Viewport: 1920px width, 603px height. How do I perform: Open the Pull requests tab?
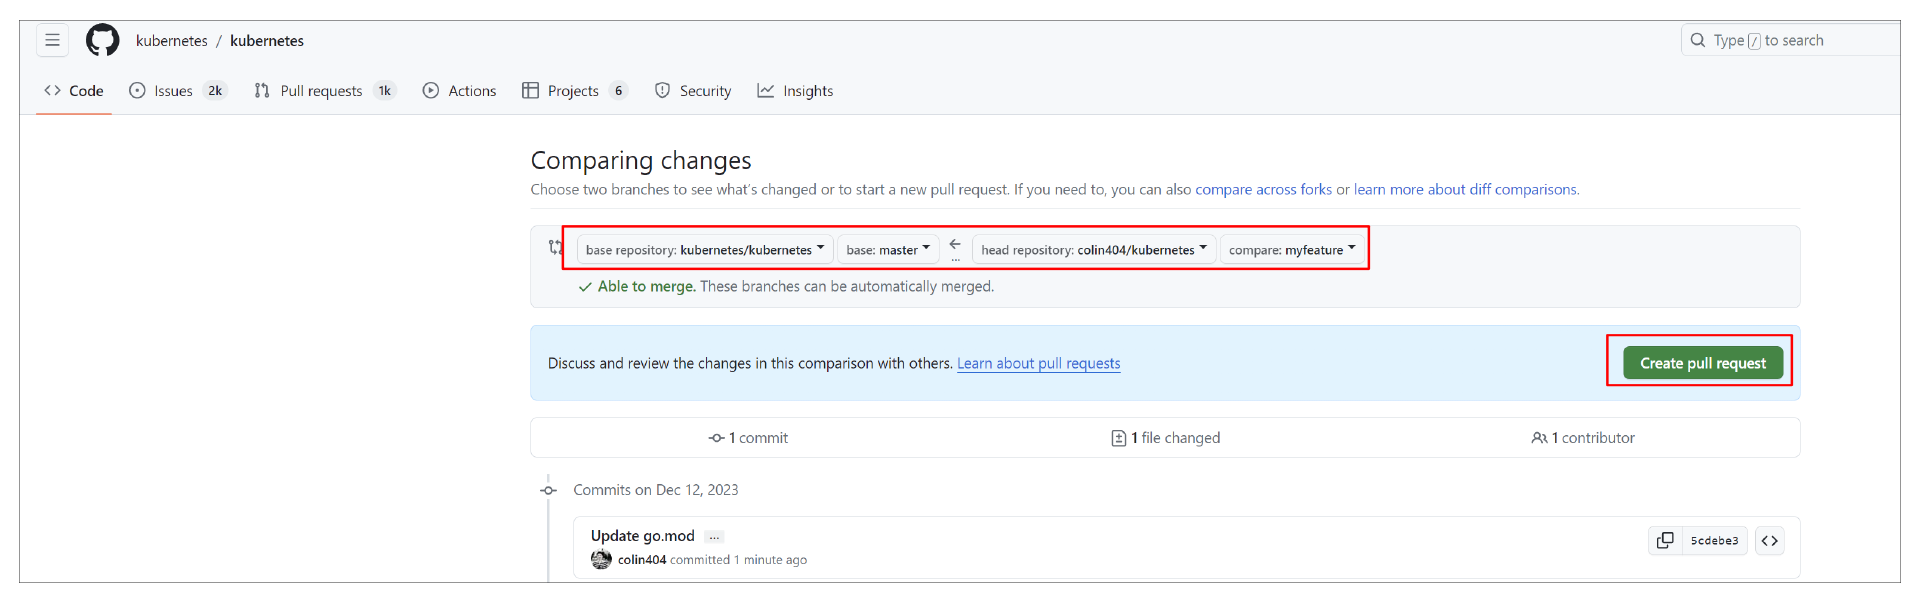[324, 91]
